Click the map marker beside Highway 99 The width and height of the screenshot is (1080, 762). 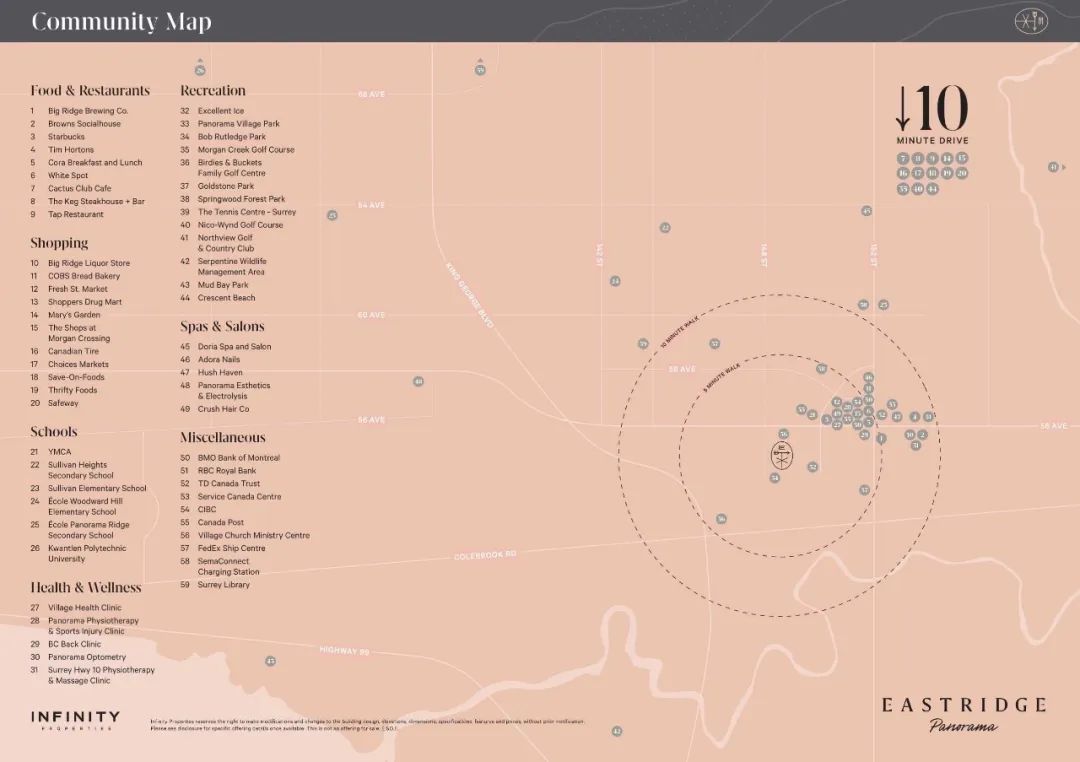coord(271,661)
